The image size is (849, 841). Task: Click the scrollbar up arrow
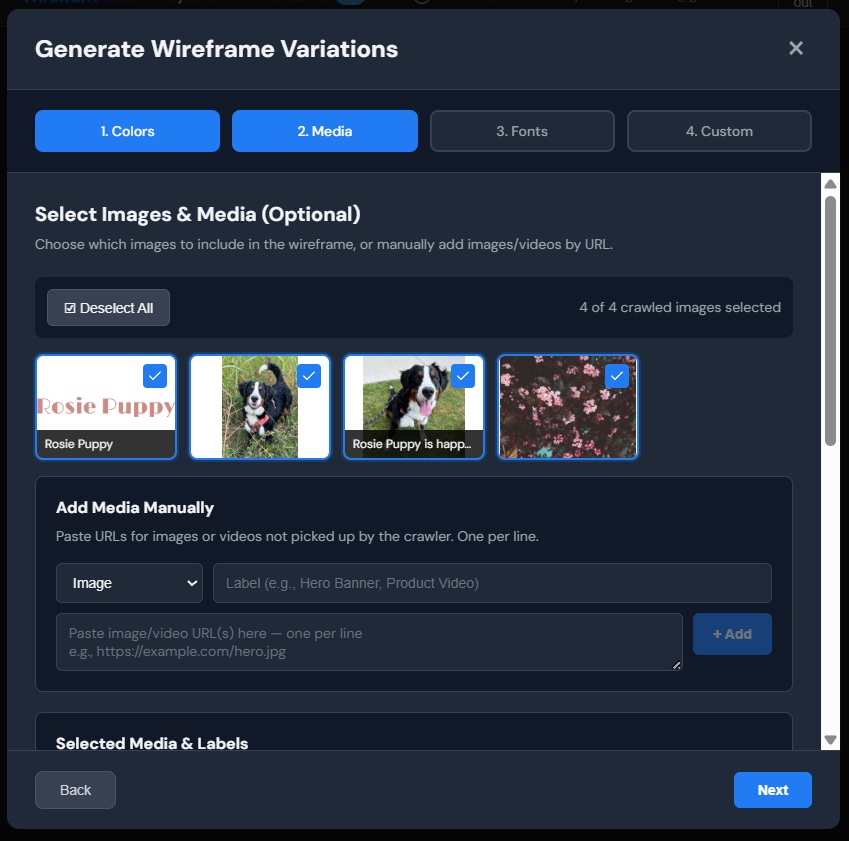(x=830, y=183)
